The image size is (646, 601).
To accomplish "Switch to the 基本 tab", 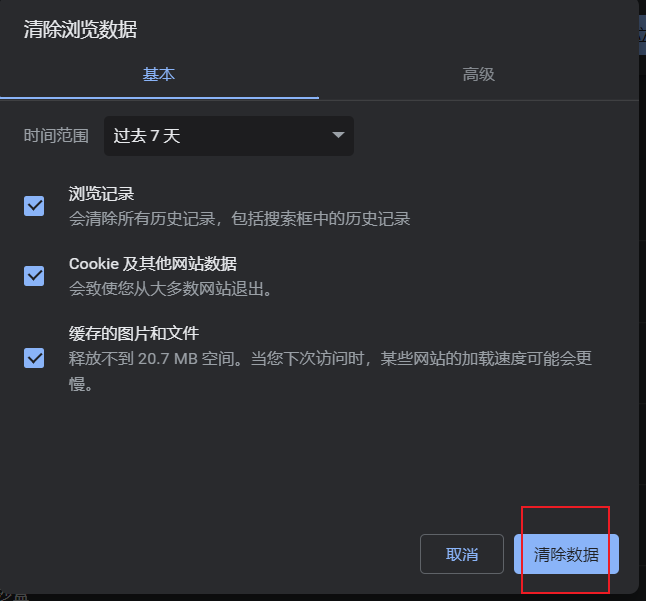I will 159,75.
